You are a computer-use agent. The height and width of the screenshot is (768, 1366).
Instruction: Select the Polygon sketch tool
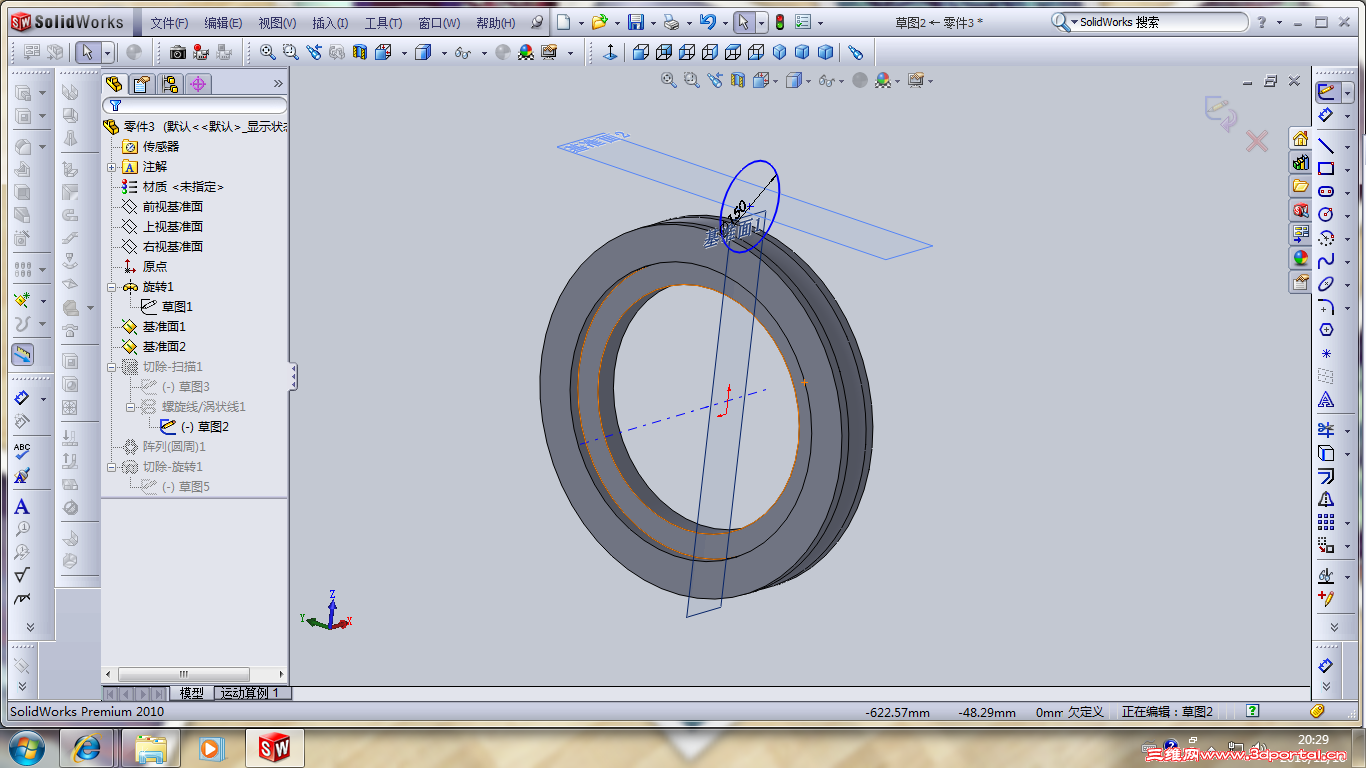pos(1326,330)
